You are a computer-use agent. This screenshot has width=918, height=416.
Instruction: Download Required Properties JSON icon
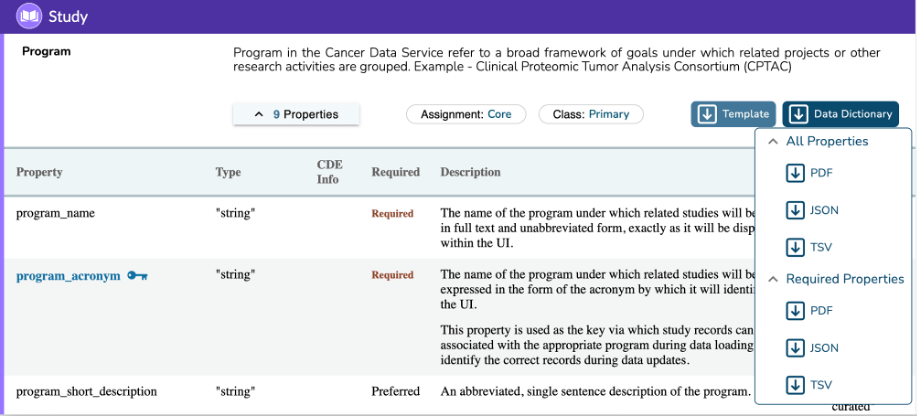point(796,348)
